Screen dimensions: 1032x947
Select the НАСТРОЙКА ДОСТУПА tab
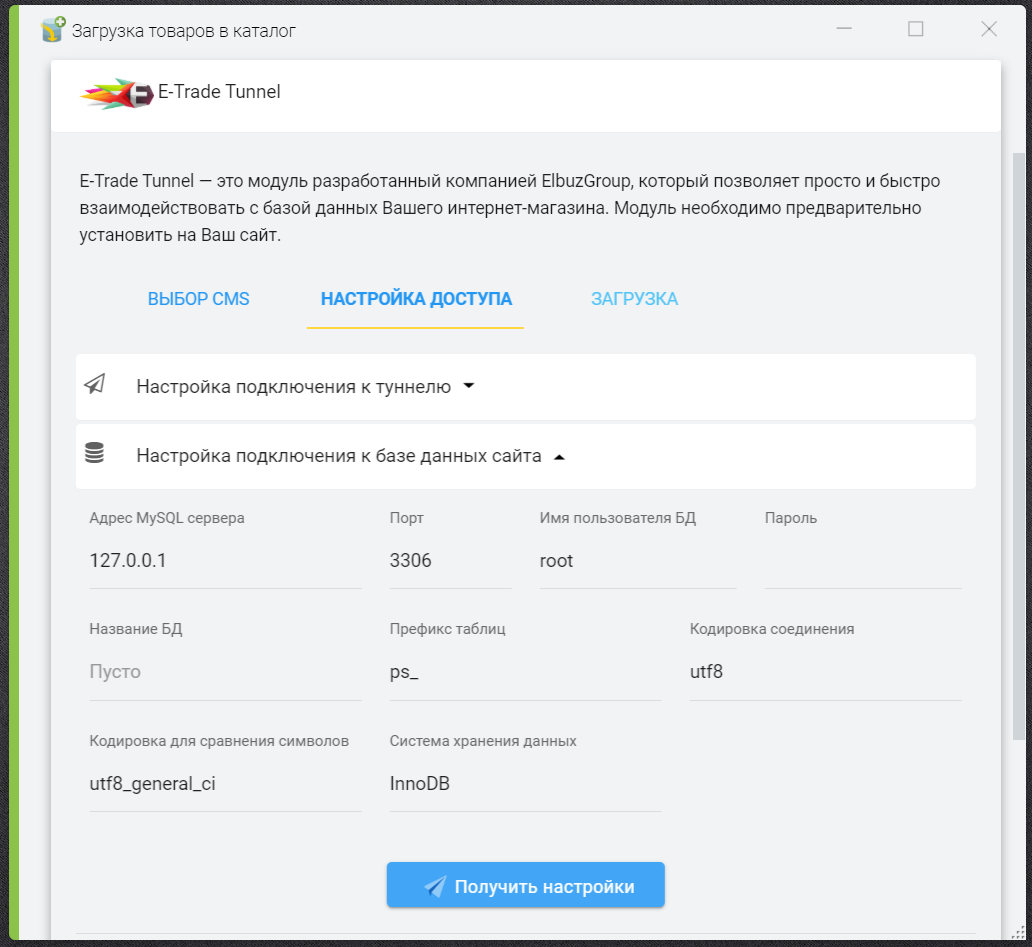point(416,299)
